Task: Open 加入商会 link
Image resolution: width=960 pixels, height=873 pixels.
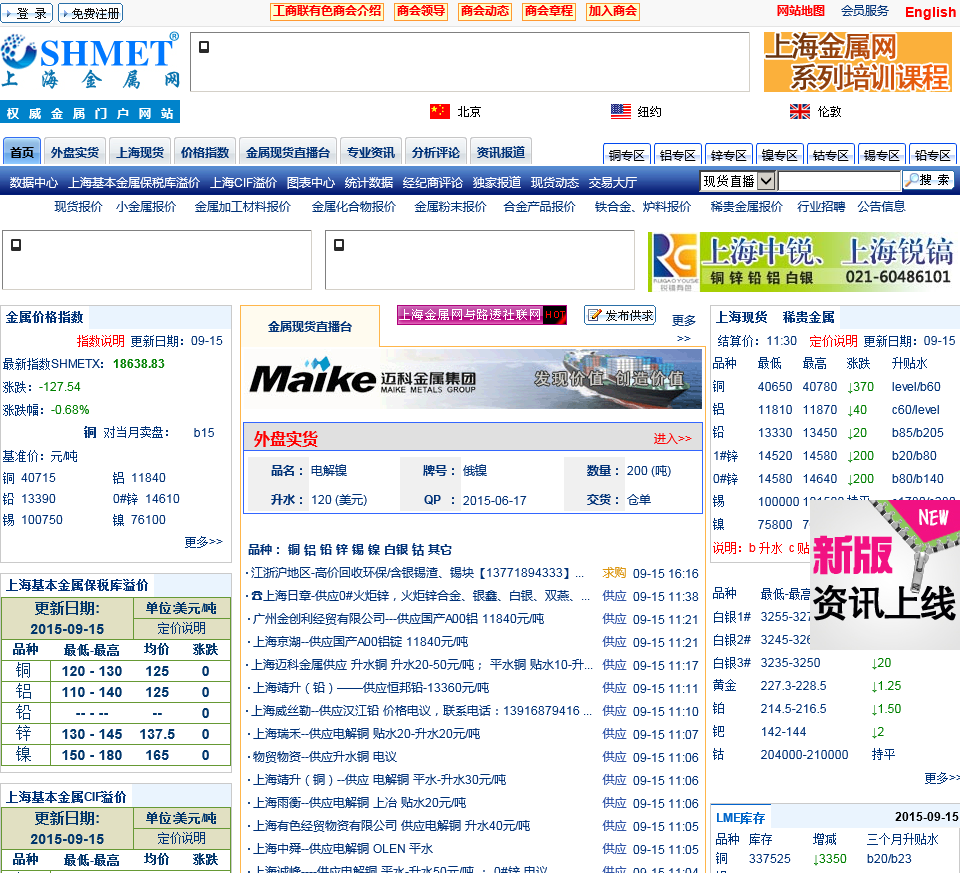Action: point(612,11)
